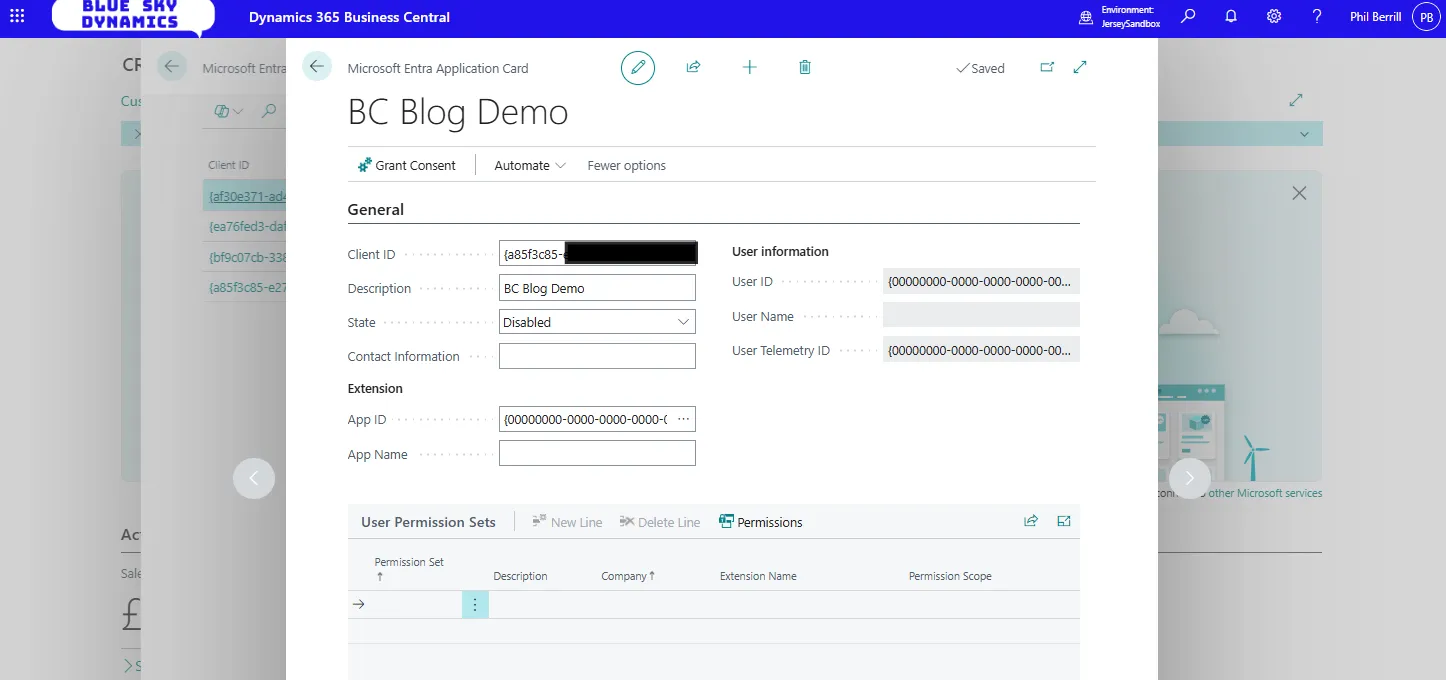Screen dimensions: 1446x680
Task: Open the {ea76fed3 Client ID row
Action: pyautogui.click(x=246, y=226)
